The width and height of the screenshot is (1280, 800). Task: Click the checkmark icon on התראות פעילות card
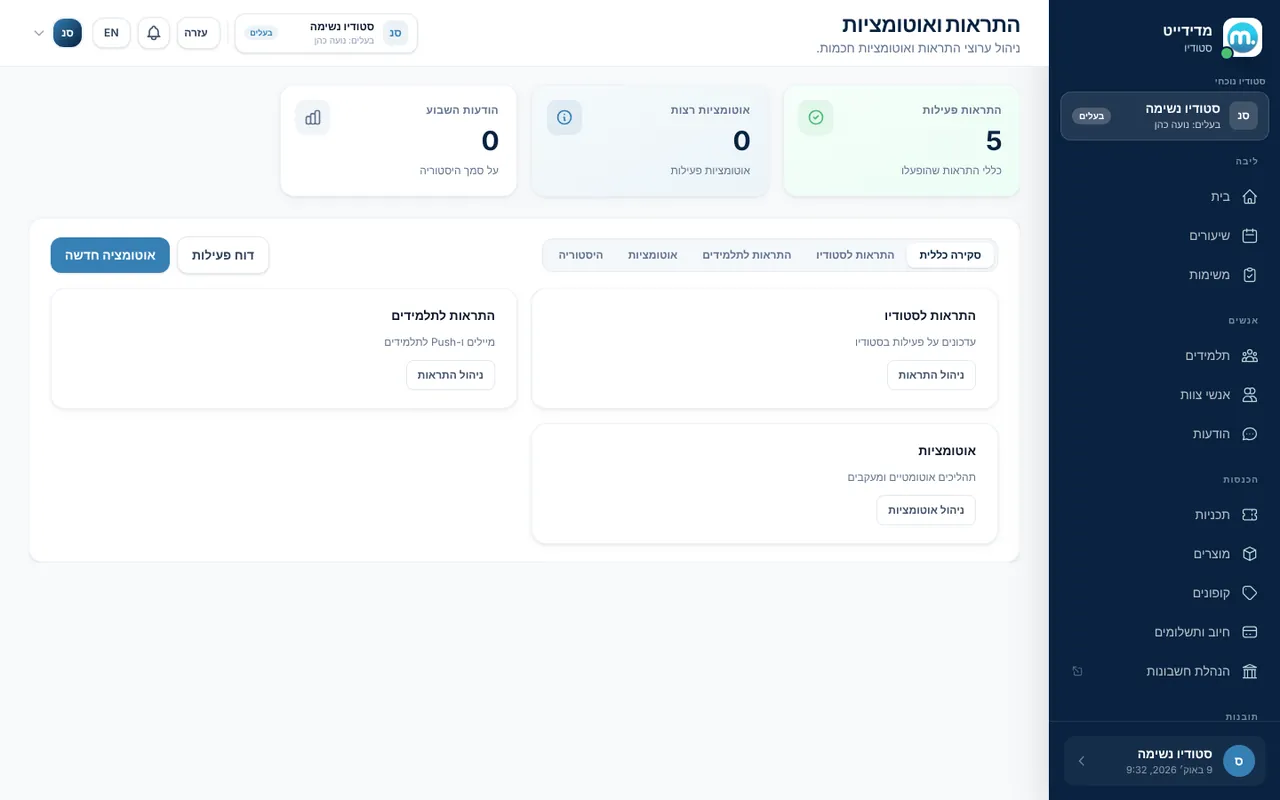(x=815, y=117)
